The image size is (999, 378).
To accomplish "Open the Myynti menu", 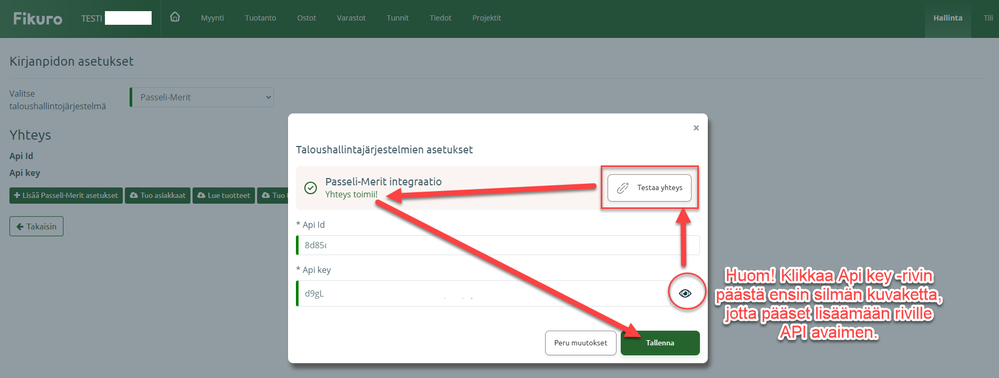I will click(212, 18).
